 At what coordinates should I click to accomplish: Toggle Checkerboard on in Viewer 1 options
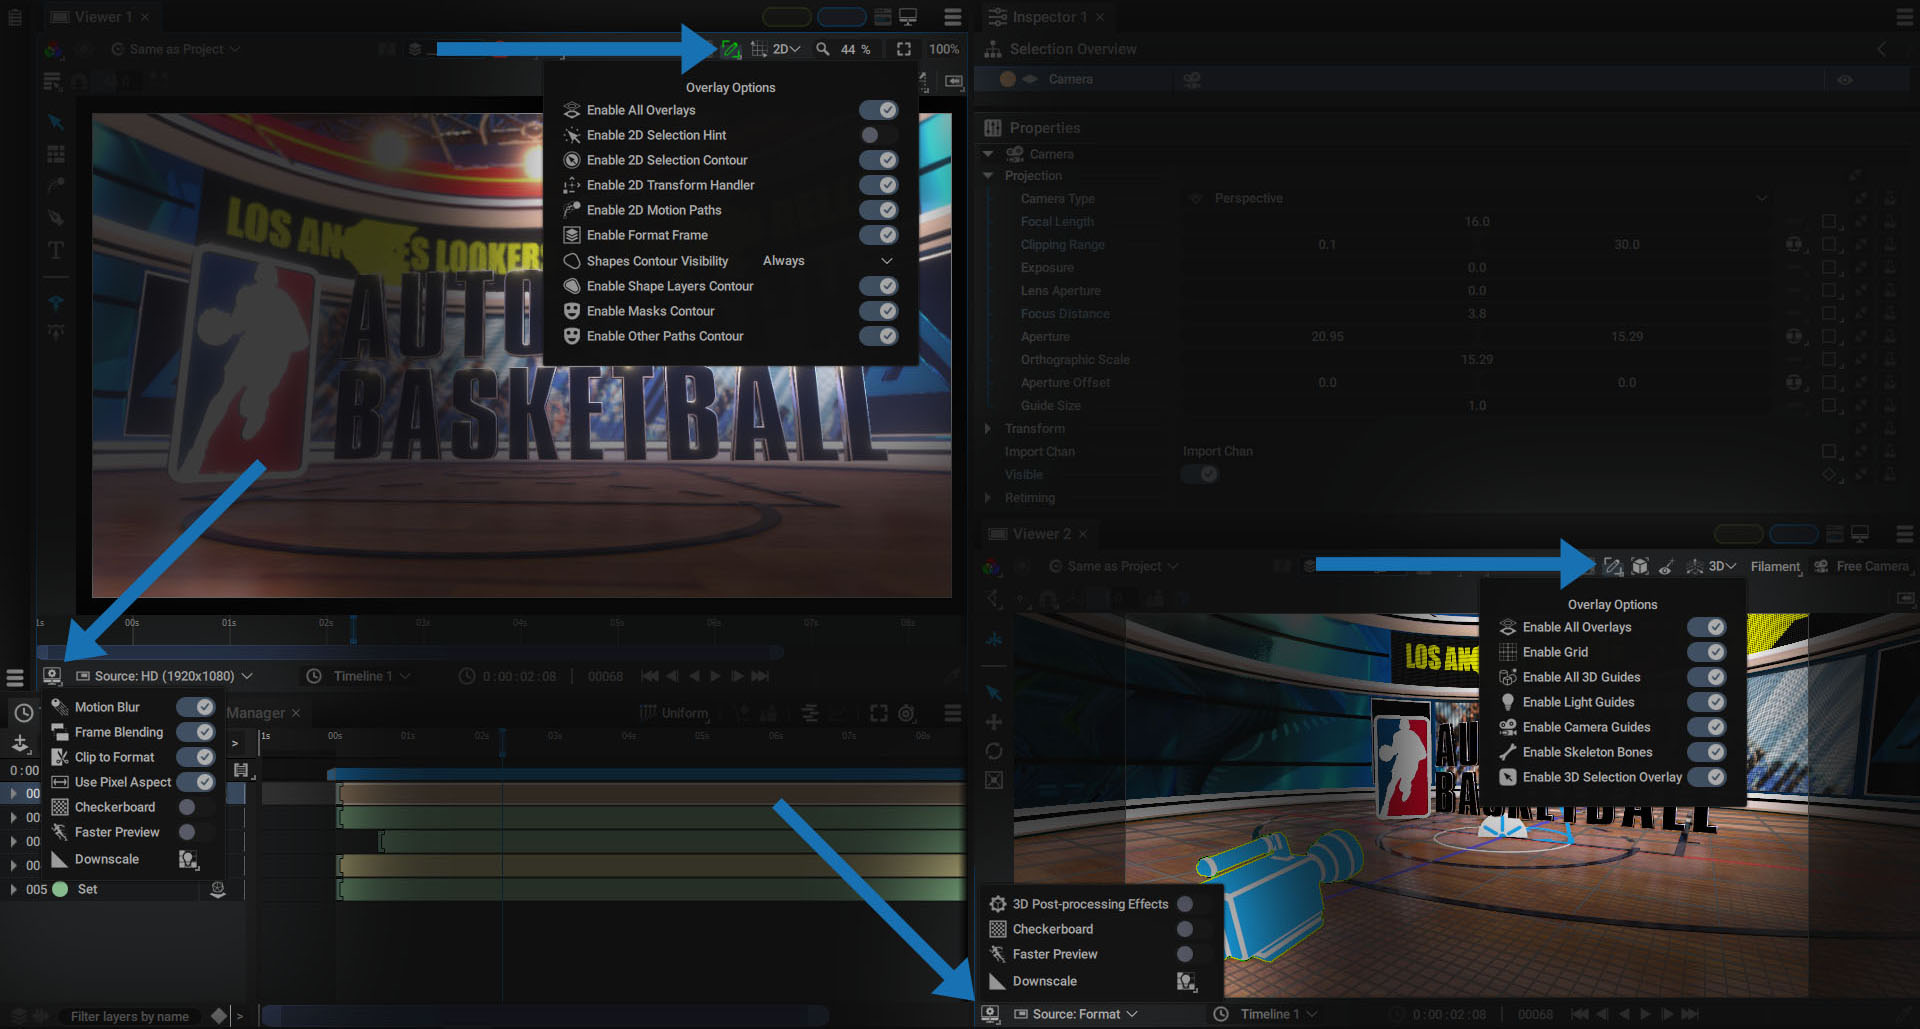point(195,807)
